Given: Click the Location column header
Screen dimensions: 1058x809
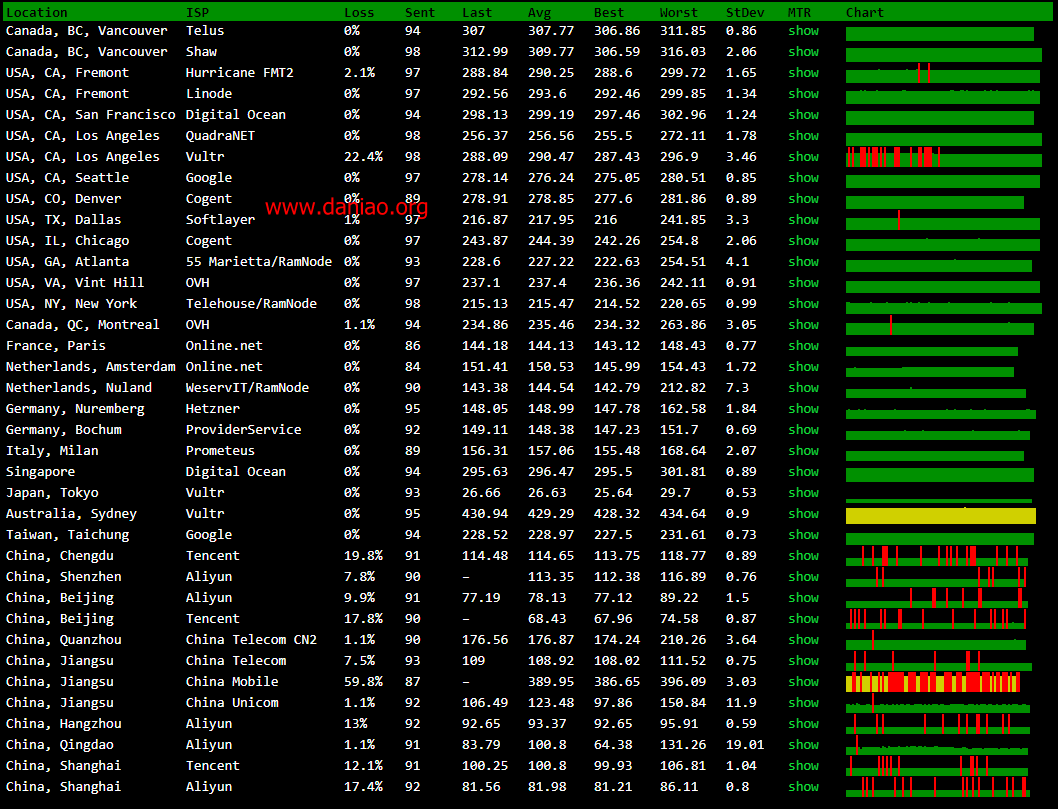Looking at the screenshot, I should (37, 13).
